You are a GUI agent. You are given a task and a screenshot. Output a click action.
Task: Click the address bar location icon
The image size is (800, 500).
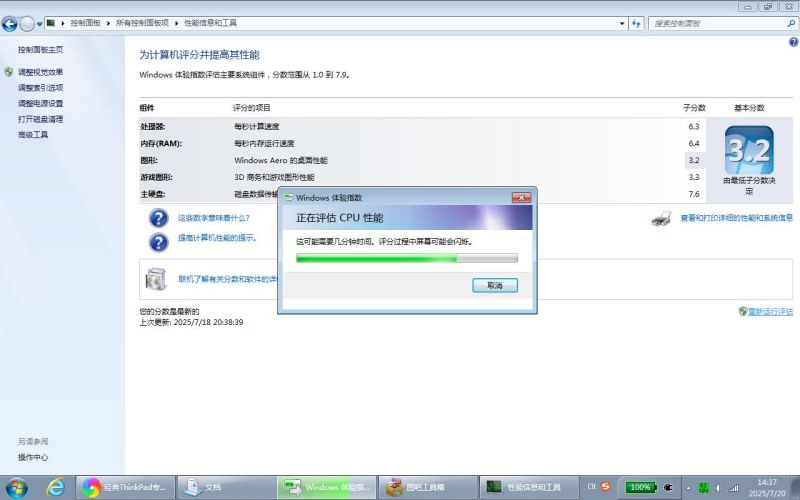pos(51,23)
